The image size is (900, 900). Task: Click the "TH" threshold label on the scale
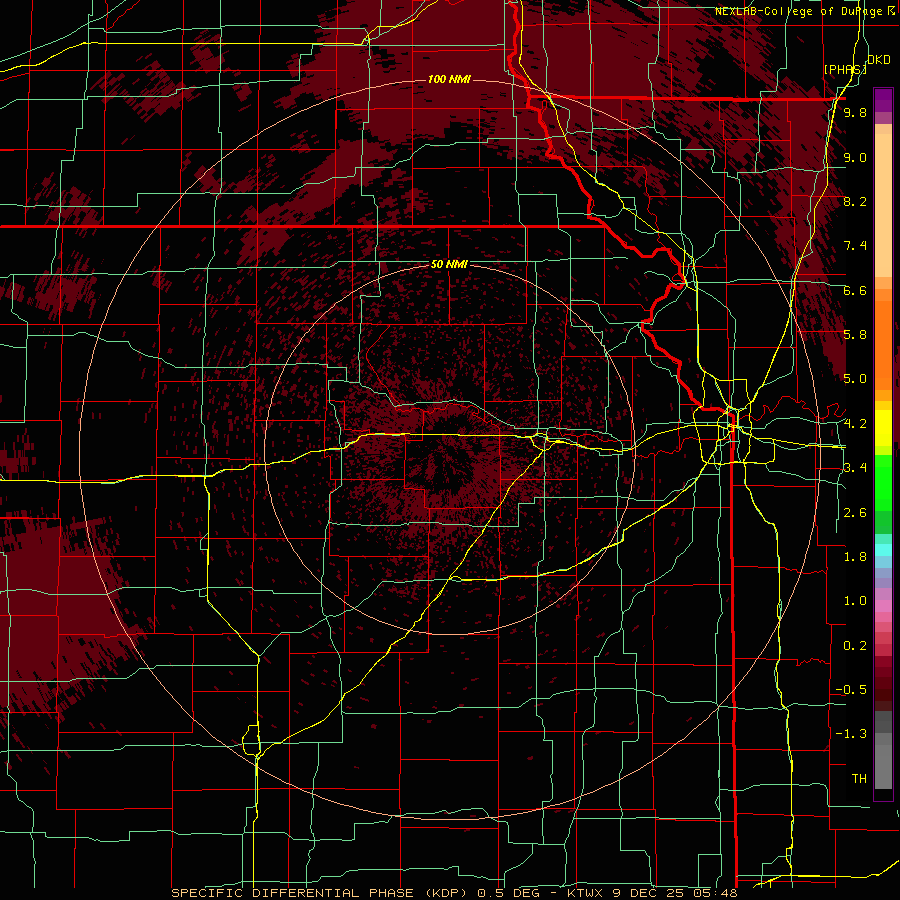(859, 779)
